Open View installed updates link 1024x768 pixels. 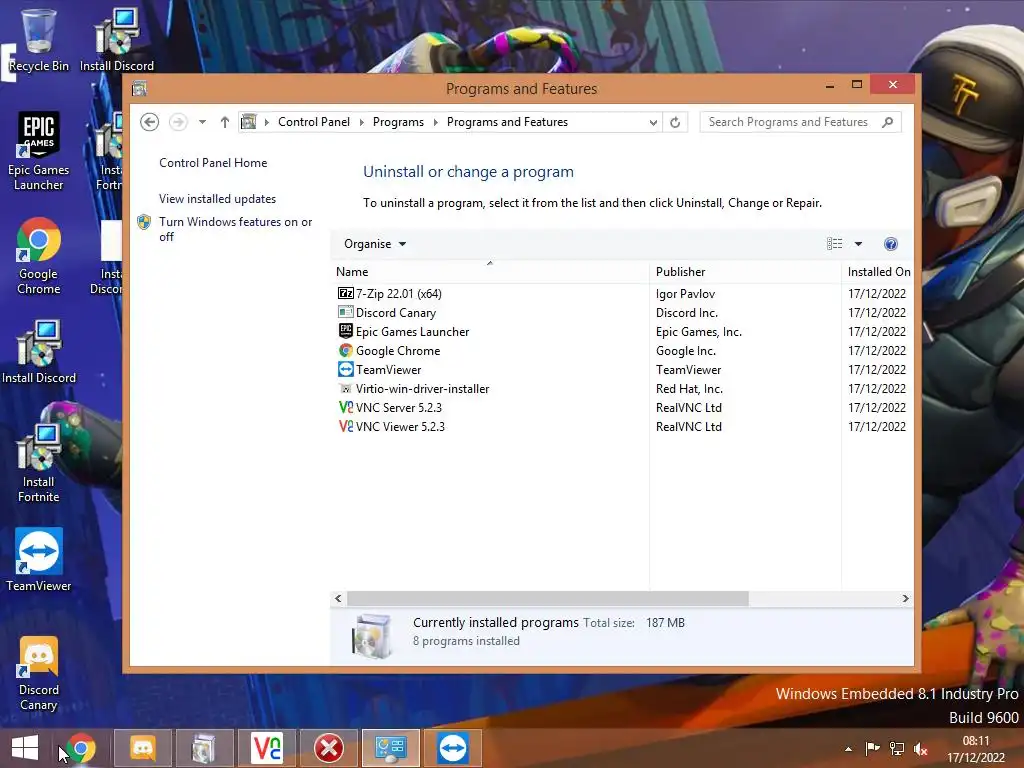(x=217, y=199)
